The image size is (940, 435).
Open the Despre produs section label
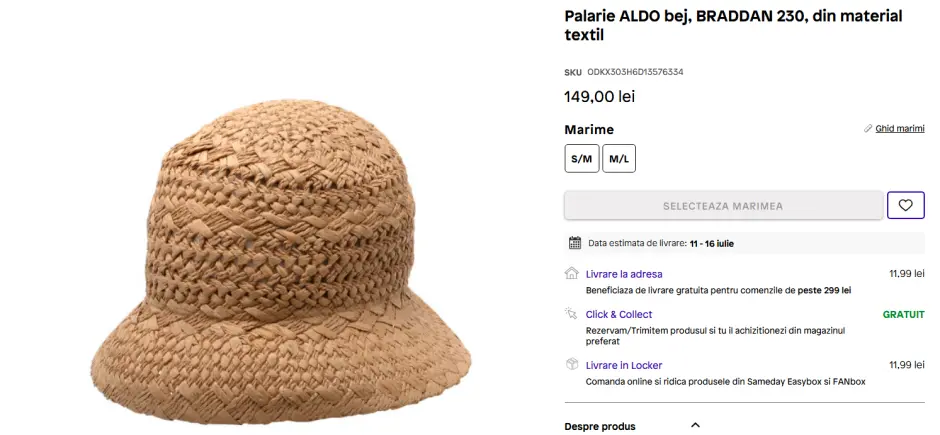pyautogui.click(x=599, y=426)
